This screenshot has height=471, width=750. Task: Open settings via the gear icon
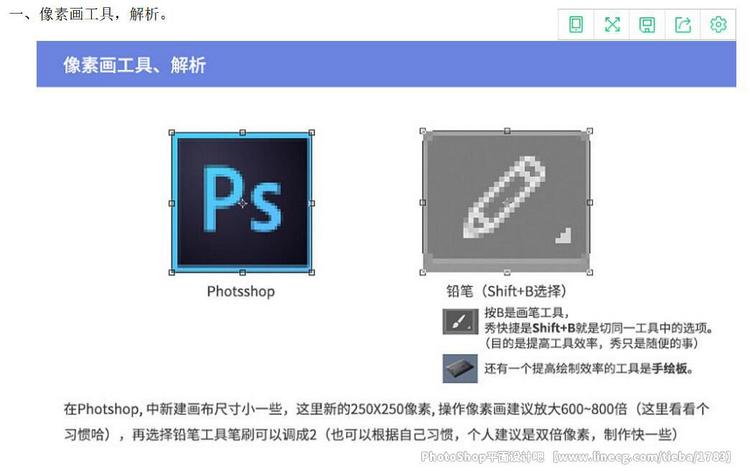click(x=718, y=24)
